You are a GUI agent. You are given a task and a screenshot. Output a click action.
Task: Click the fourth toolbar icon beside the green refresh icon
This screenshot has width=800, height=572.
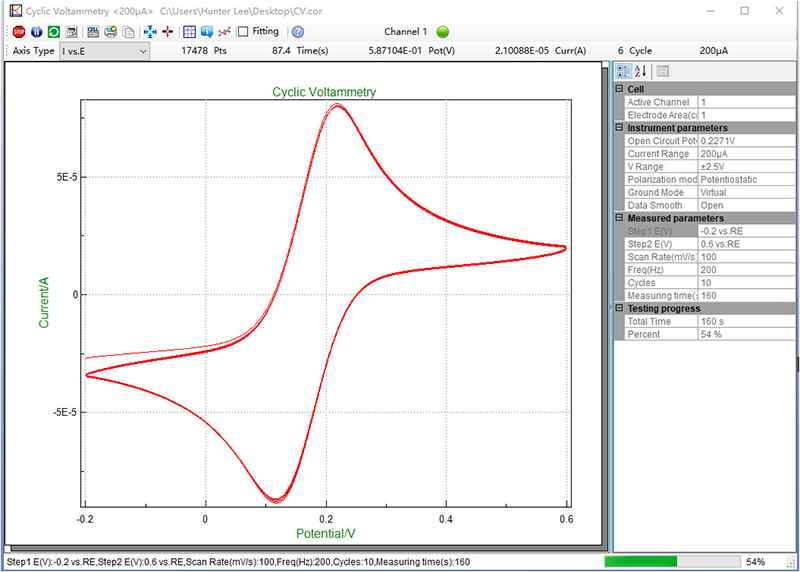click(71, 32)
